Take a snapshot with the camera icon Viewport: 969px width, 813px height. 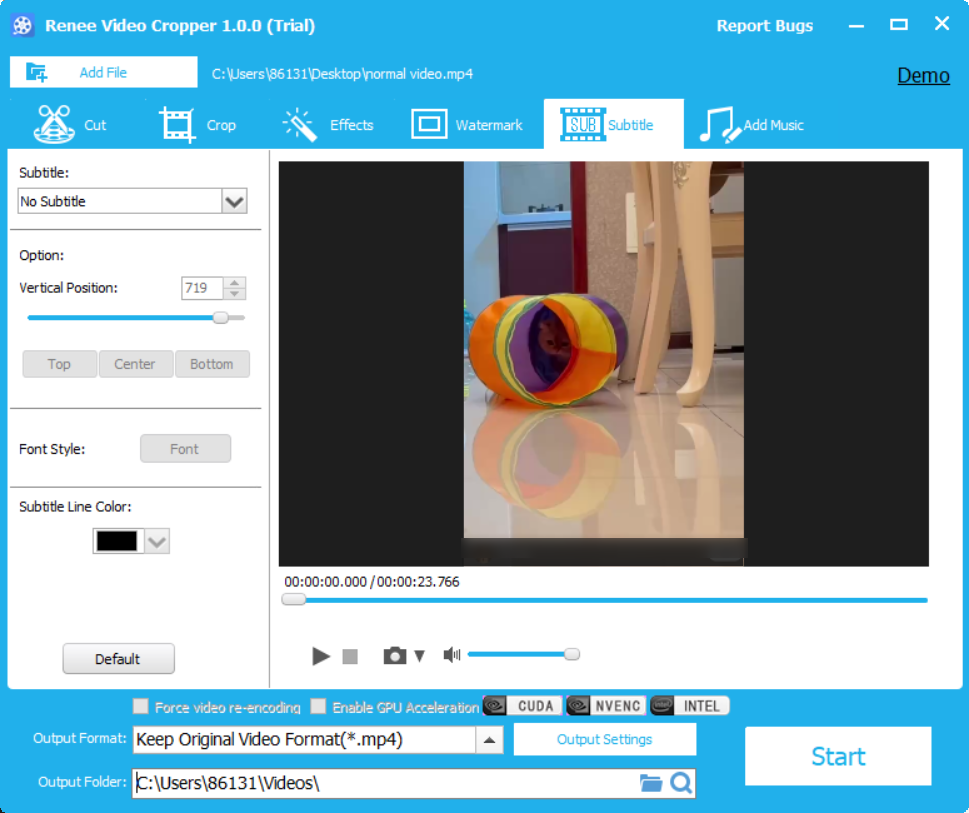click(395, 656)
